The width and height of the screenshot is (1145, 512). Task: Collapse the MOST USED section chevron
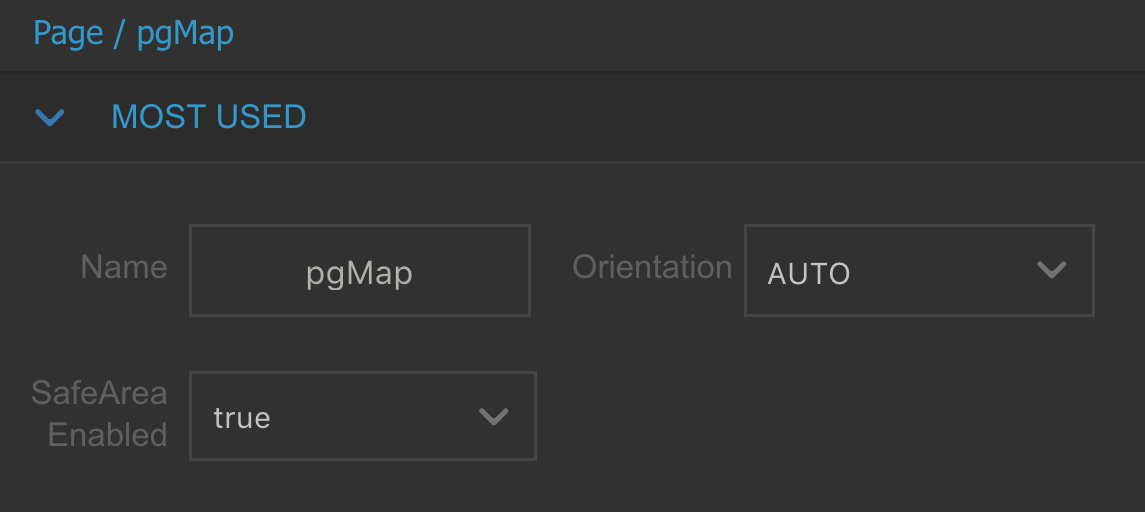pos(50,117)
